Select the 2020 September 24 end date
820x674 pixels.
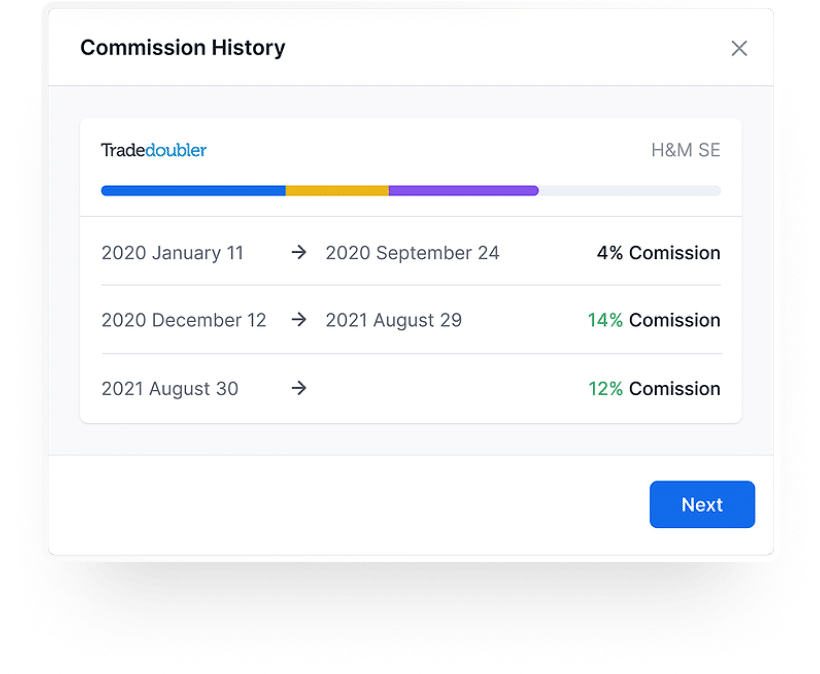click(412, 253)
